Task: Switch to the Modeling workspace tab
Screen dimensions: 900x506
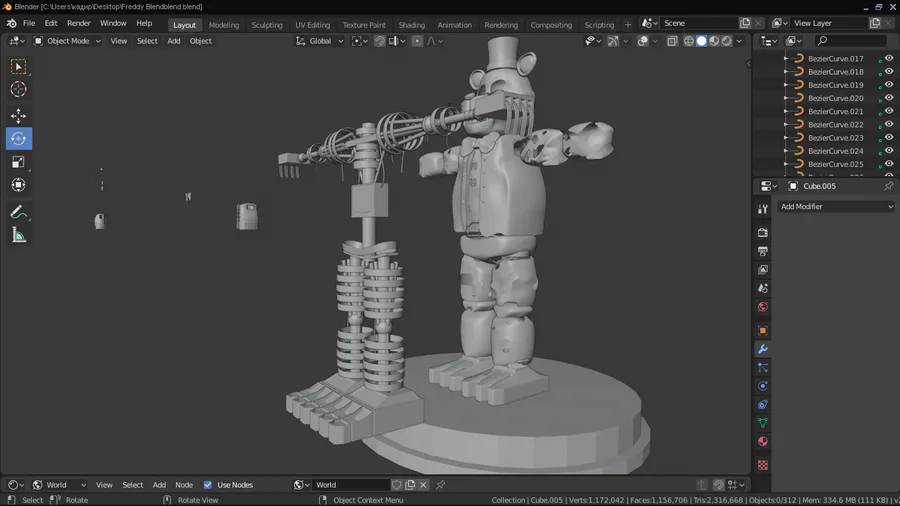Action: click(224, 25)
